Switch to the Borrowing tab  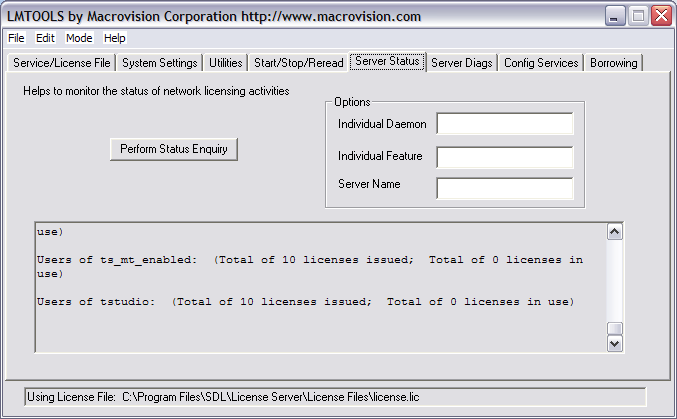(x=614, y=63)
